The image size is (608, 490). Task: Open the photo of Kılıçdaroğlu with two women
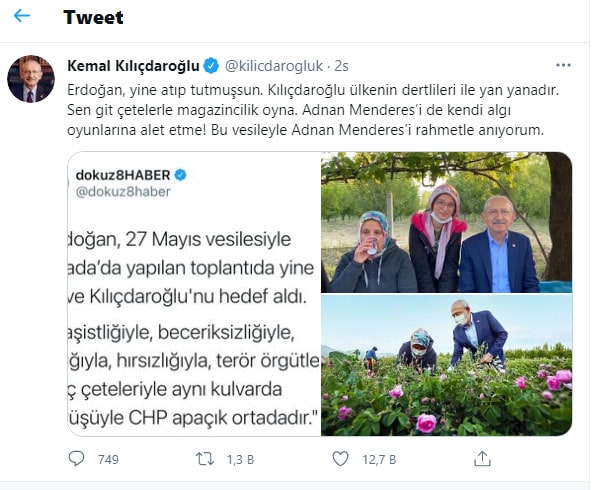tap(446, 222)
